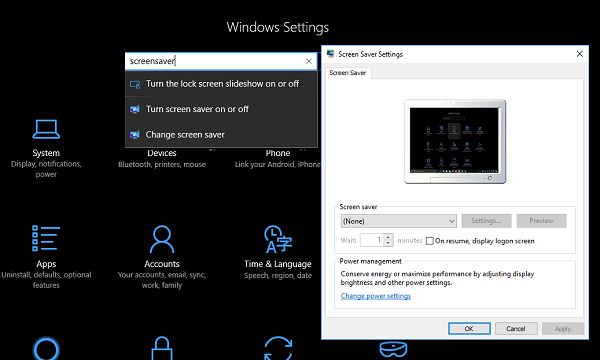Click the icon beside Turn screen saver on or off
The image size is (600, 360).
135,109
